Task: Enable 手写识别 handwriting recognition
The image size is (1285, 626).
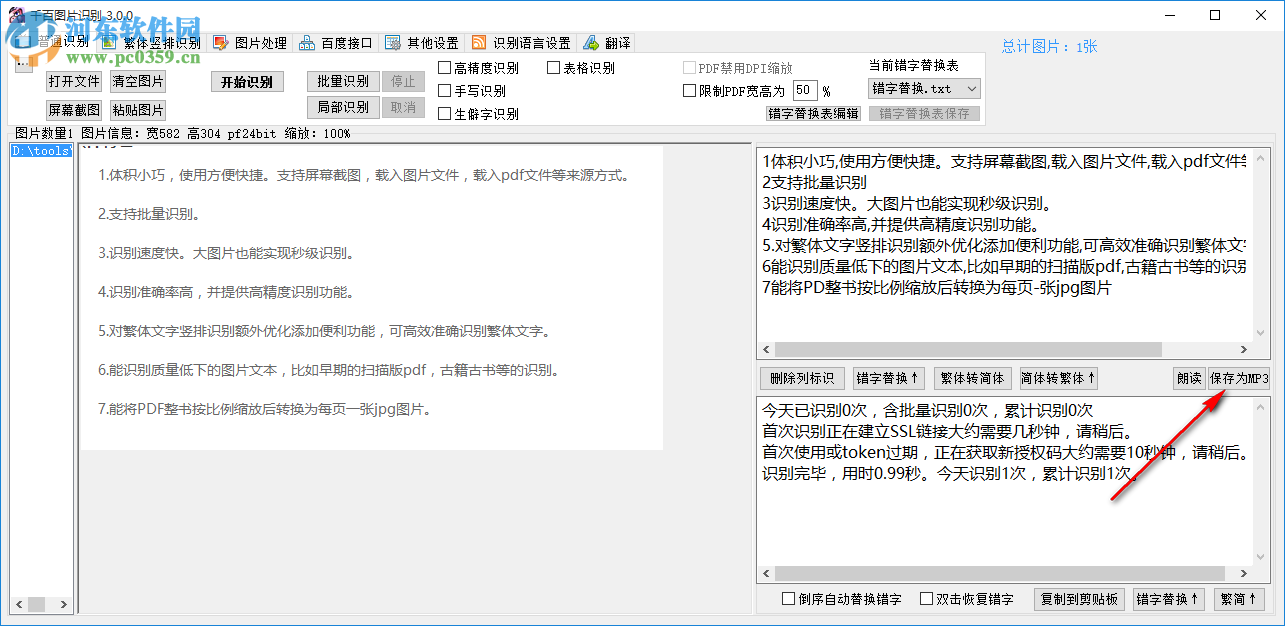Action: 442,89
